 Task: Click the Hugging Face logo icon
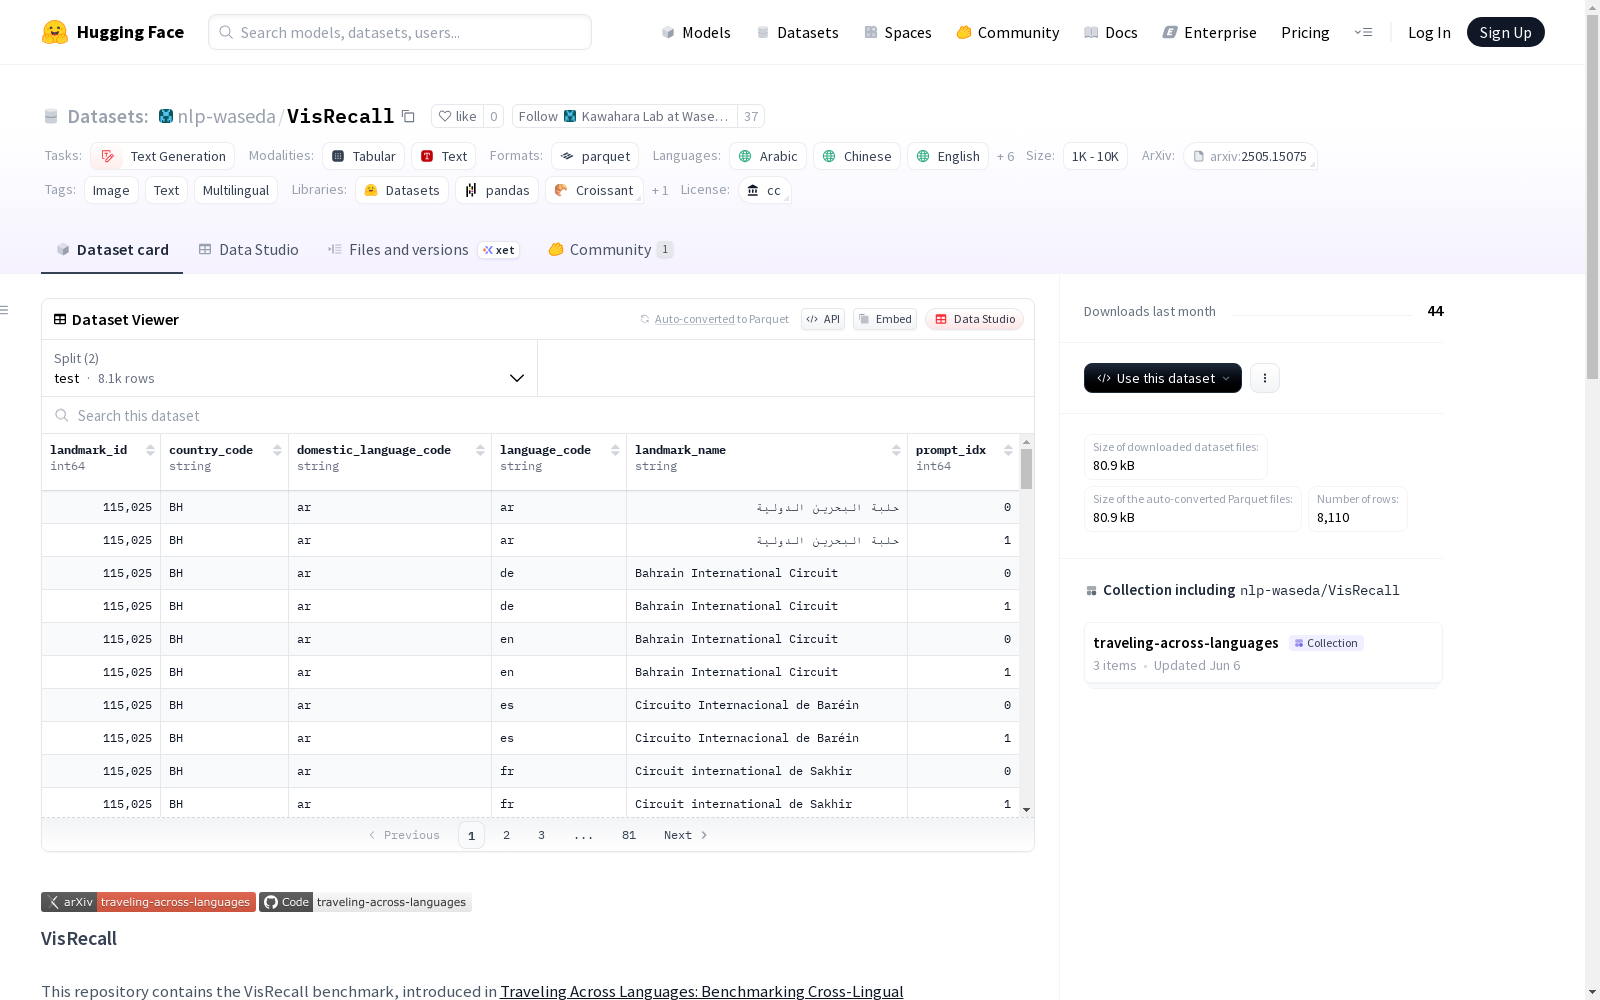point(55,32)
